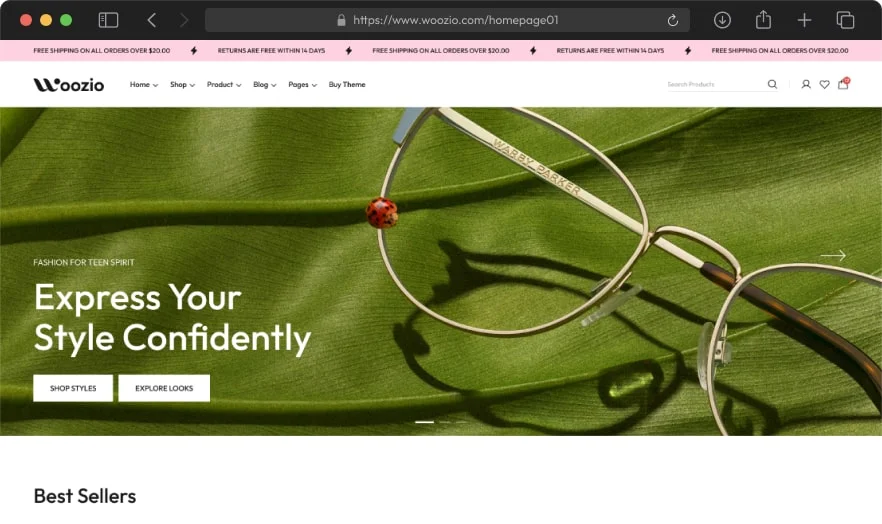Click the SHOP STYLES button
882x524 pixels.
coord(73,388)
